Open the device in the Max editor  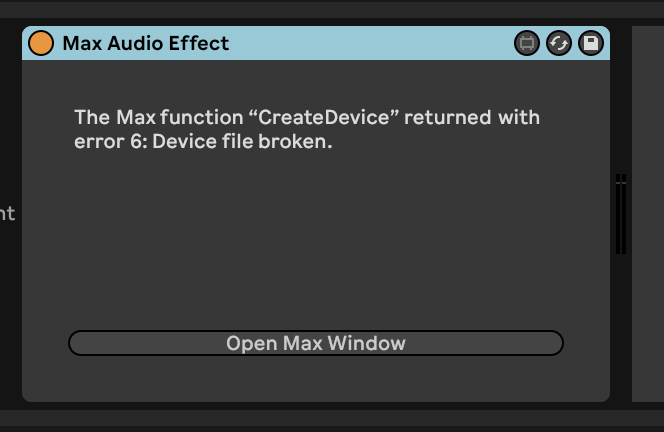[526, 43]
